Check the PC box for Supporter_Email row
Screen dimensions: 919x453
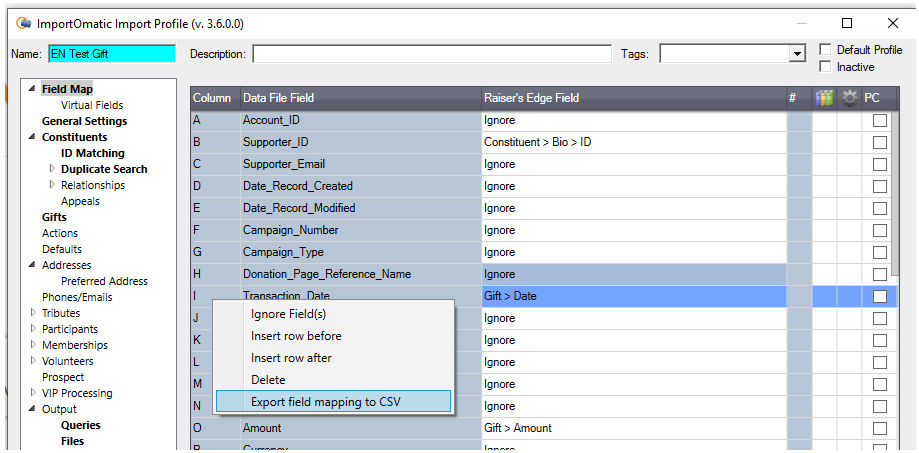[x=880, y=165]
